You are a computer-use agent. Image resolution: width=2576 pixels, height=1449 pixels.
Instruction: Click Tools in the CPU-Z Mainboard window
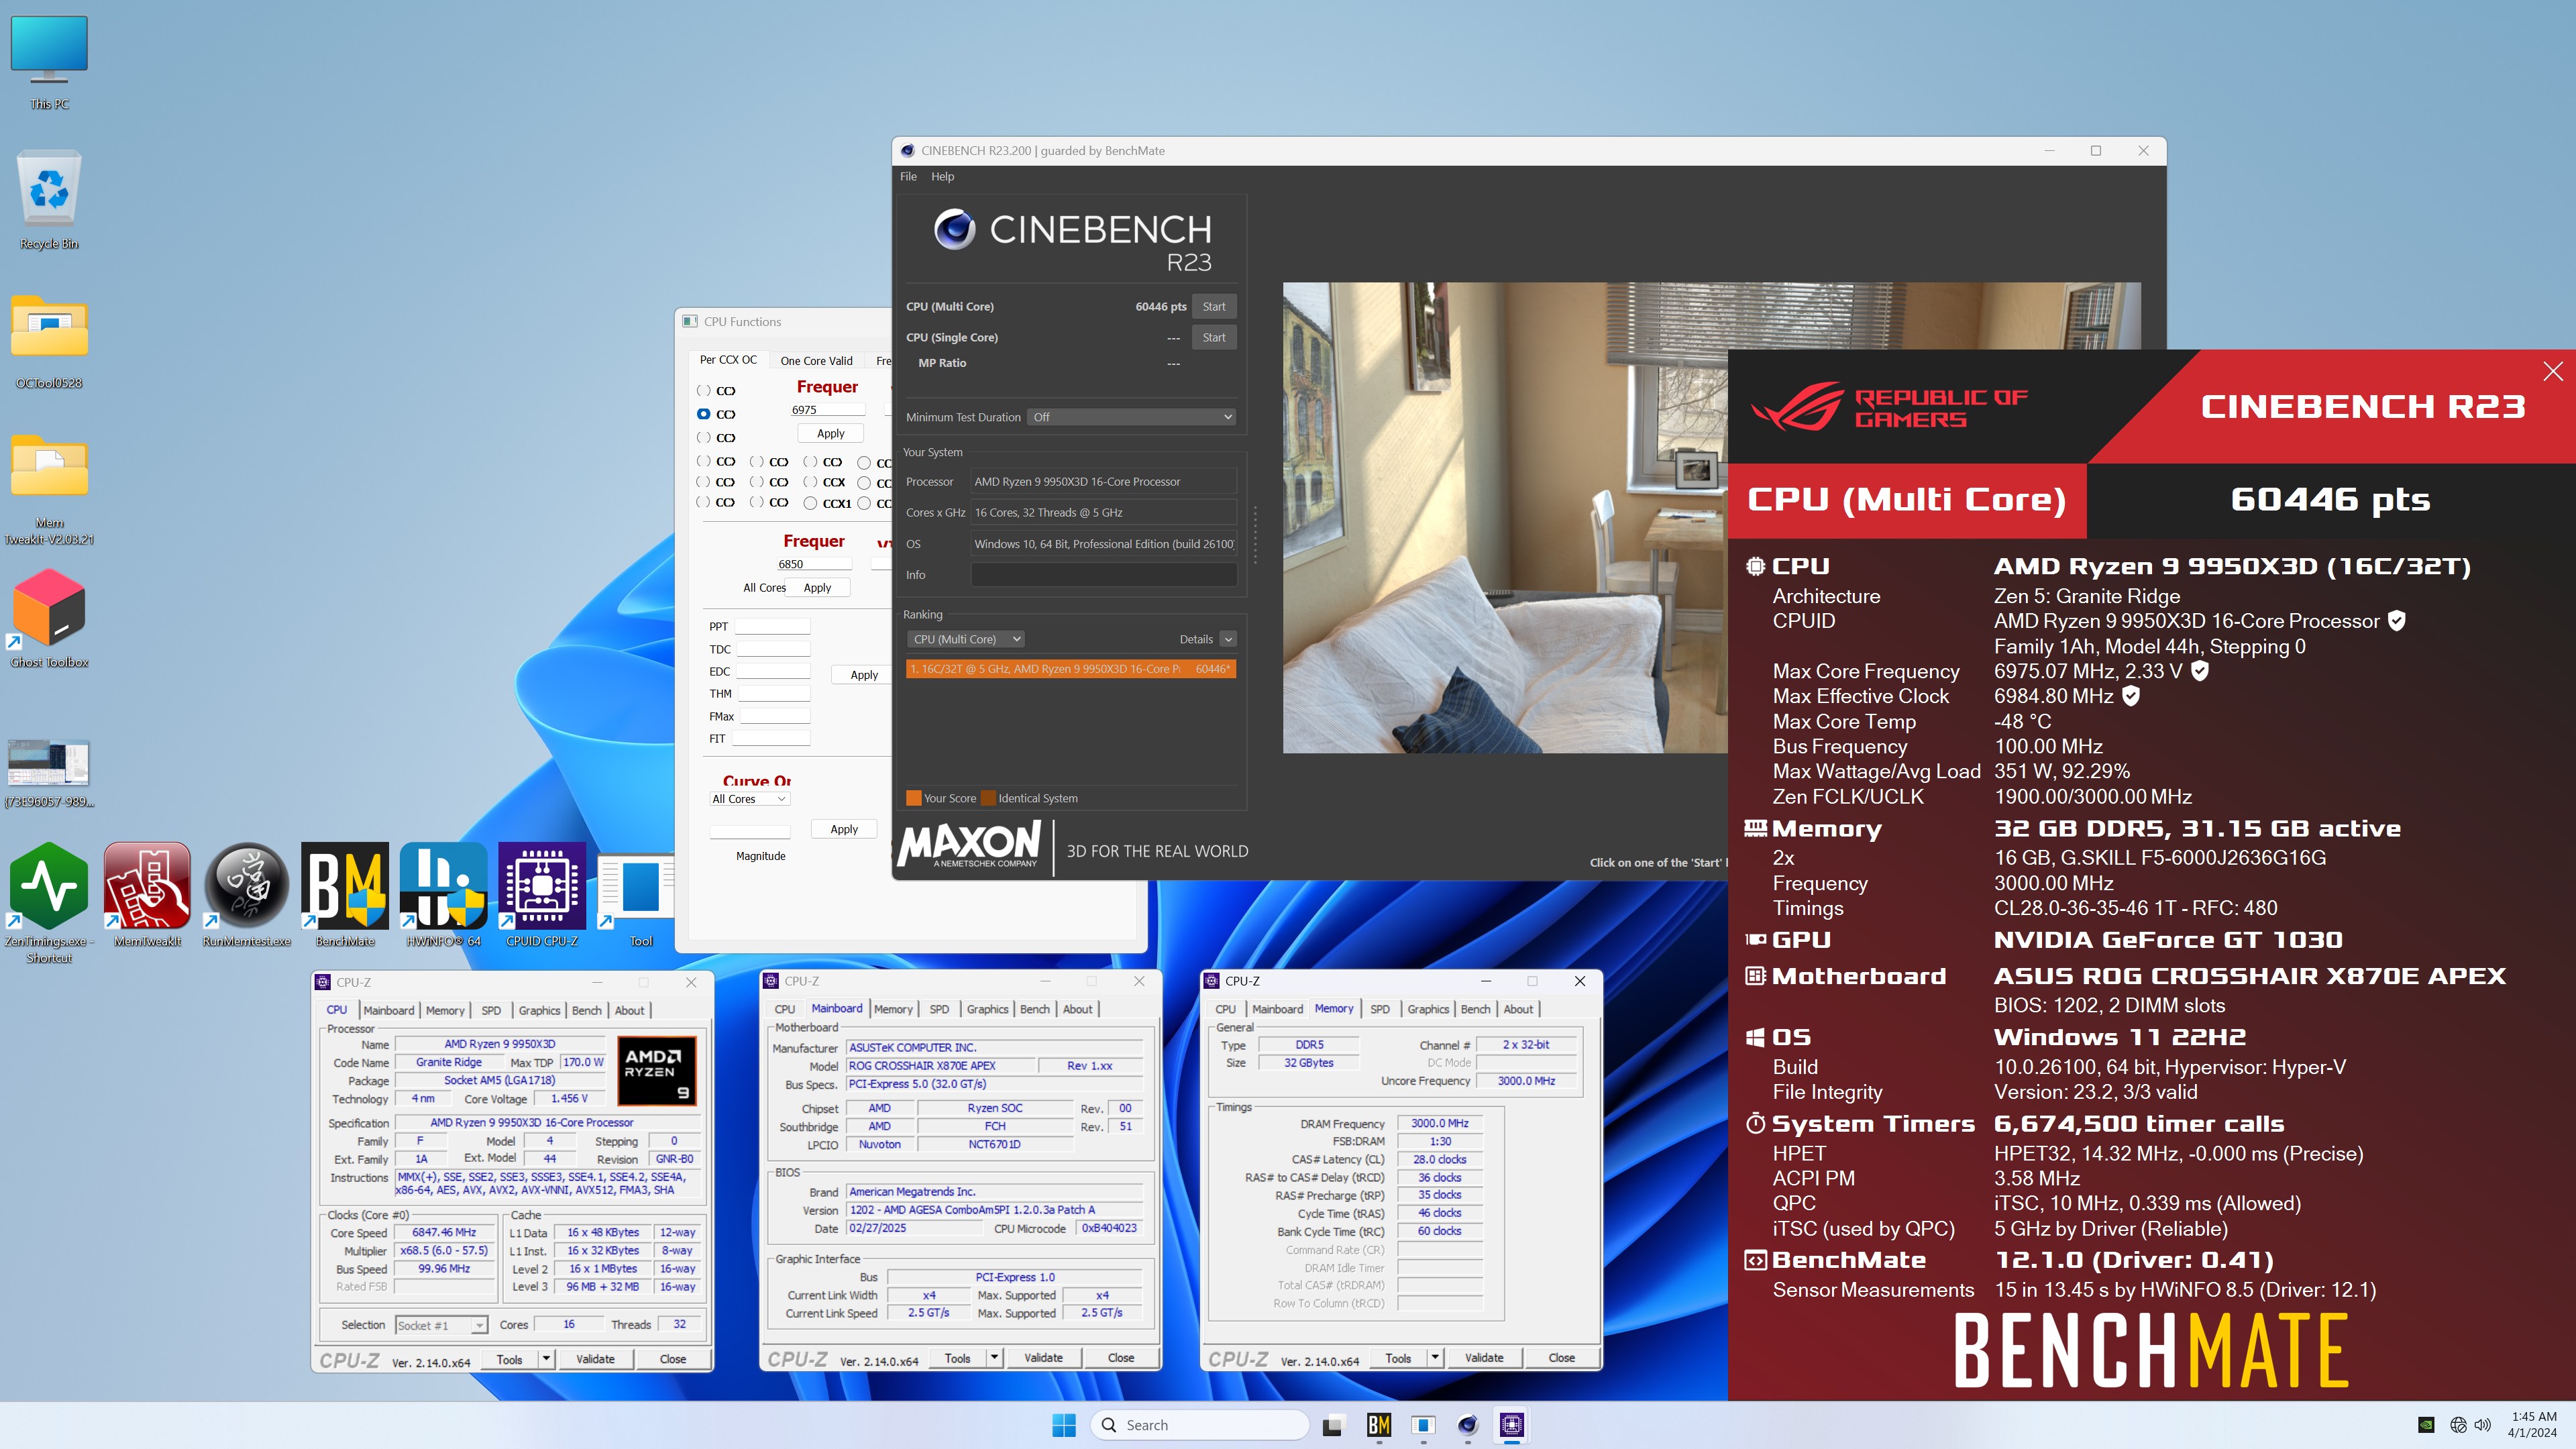957,1357
